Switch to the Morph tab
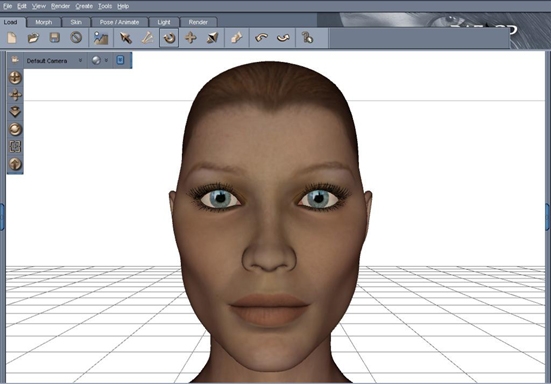 point(44,22)
